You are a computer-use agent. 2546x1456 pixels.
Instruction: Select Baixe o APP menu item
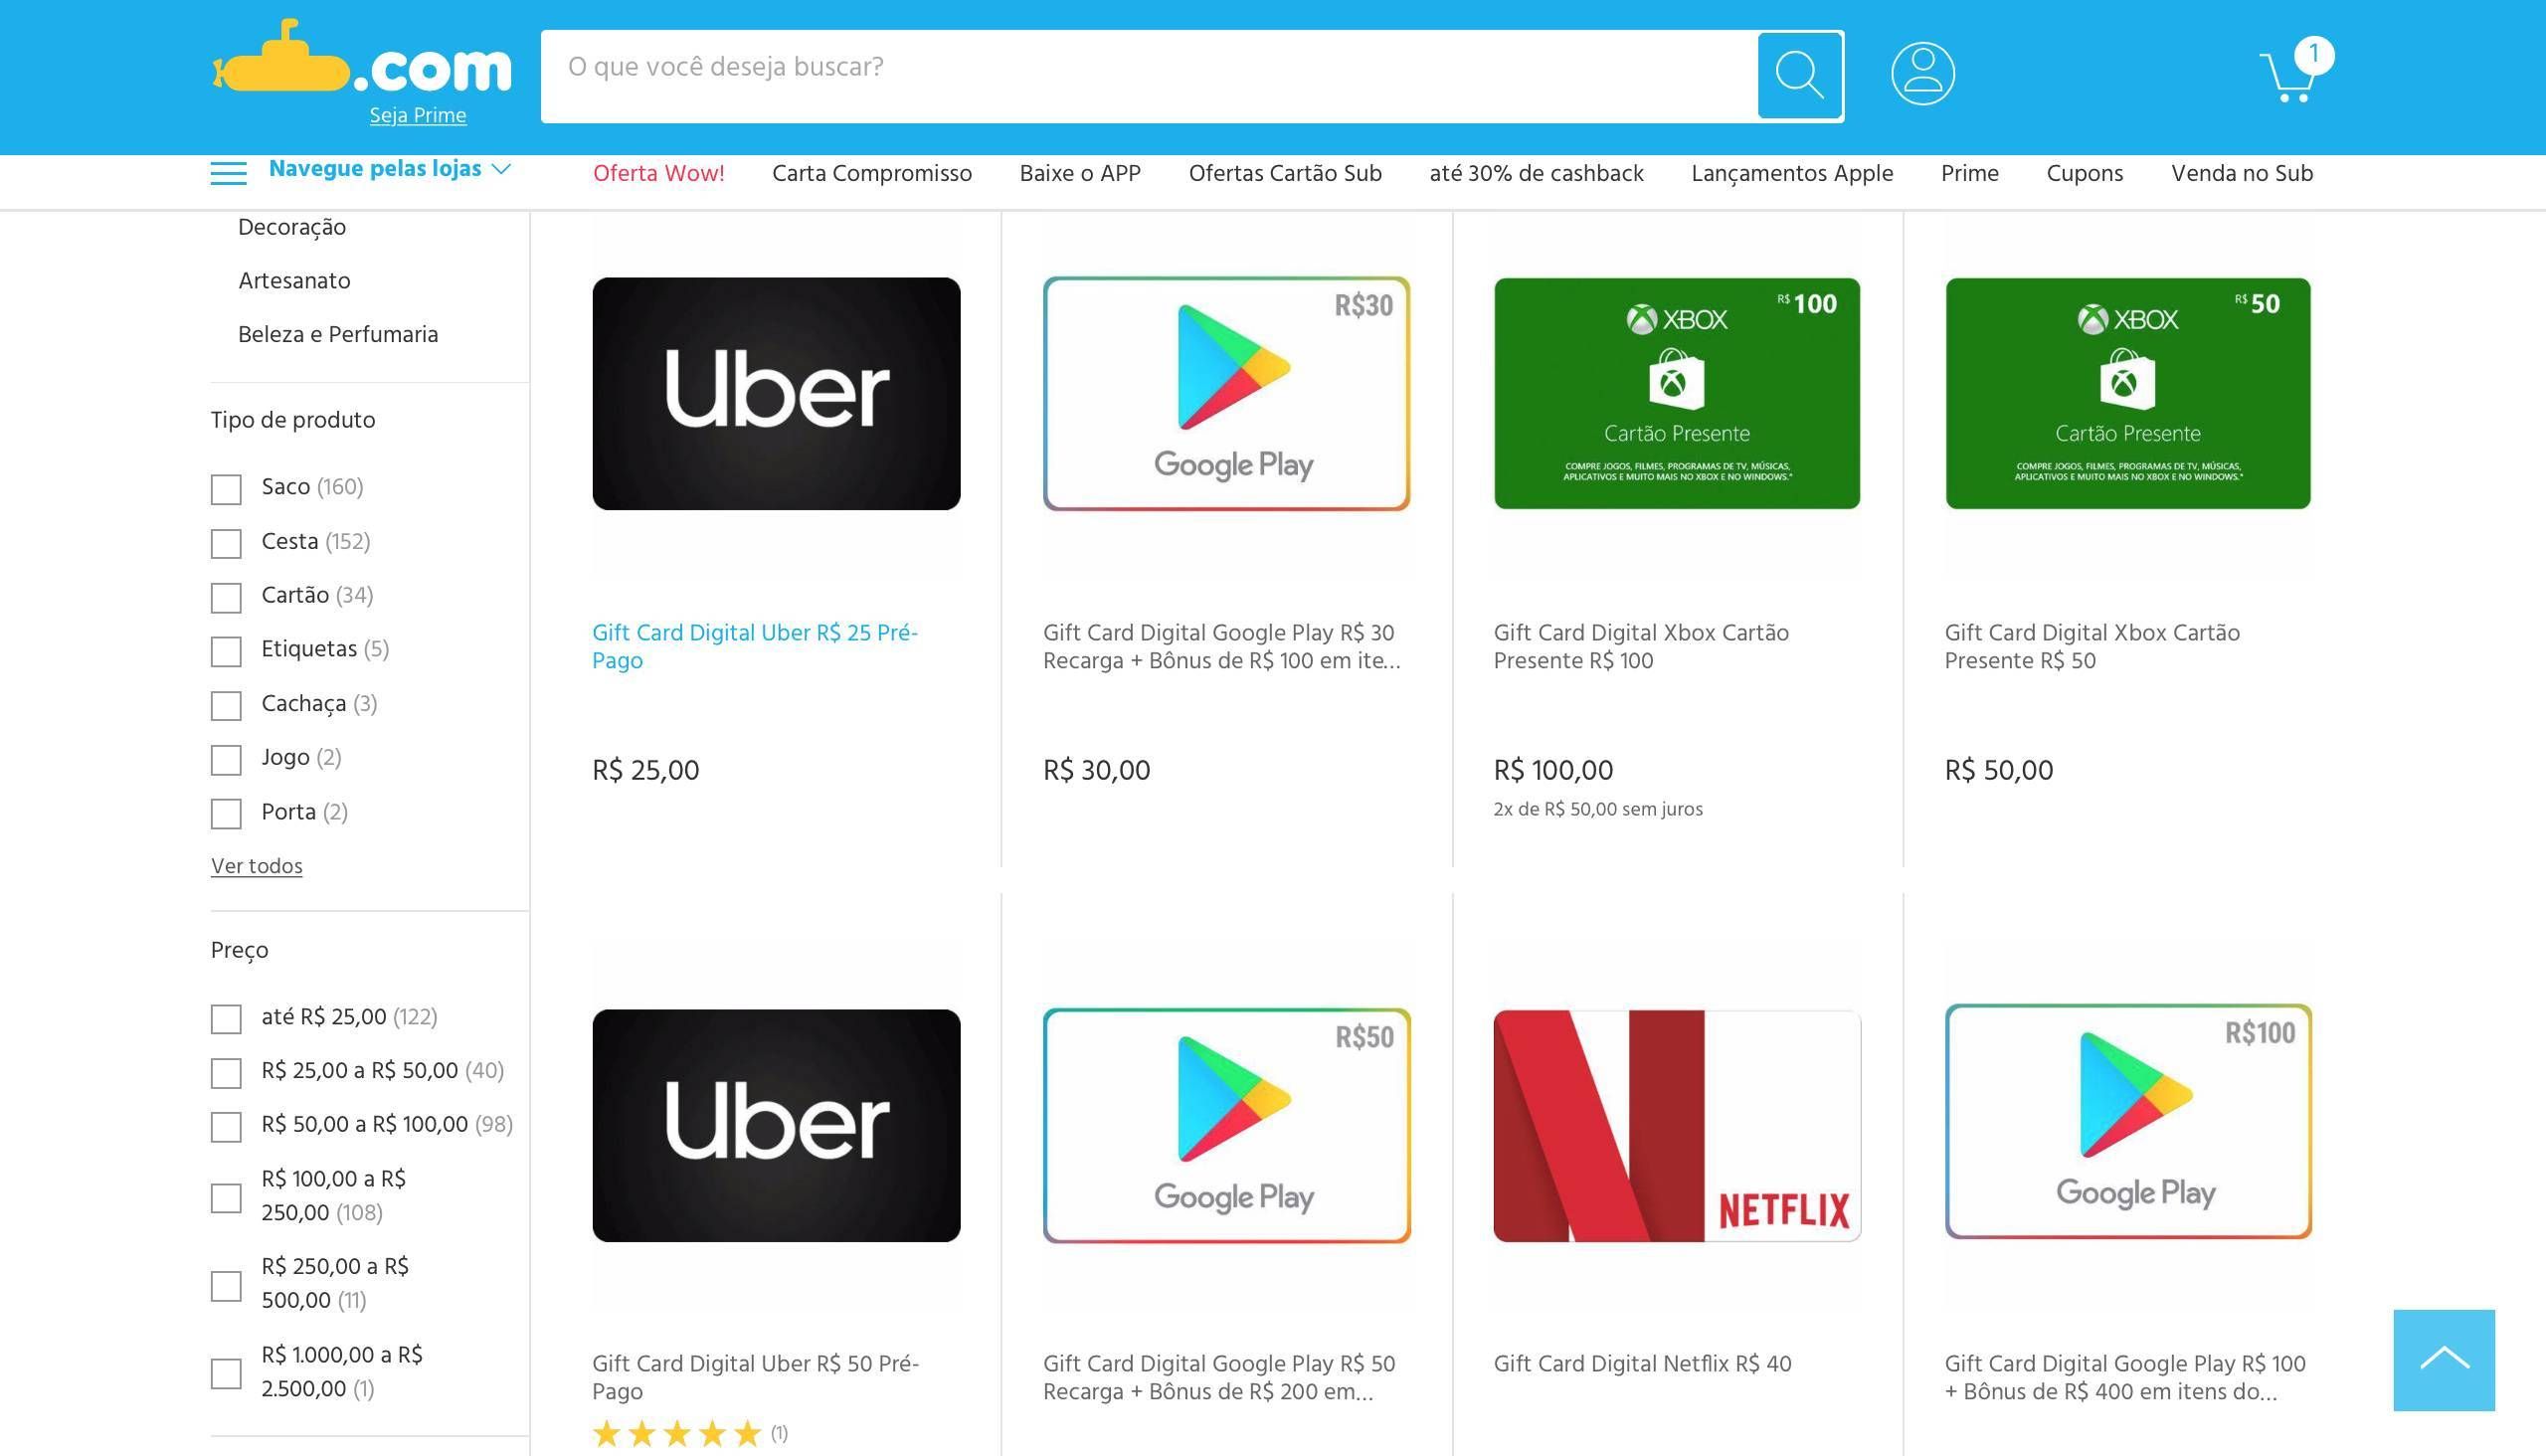pos(1080,173)
